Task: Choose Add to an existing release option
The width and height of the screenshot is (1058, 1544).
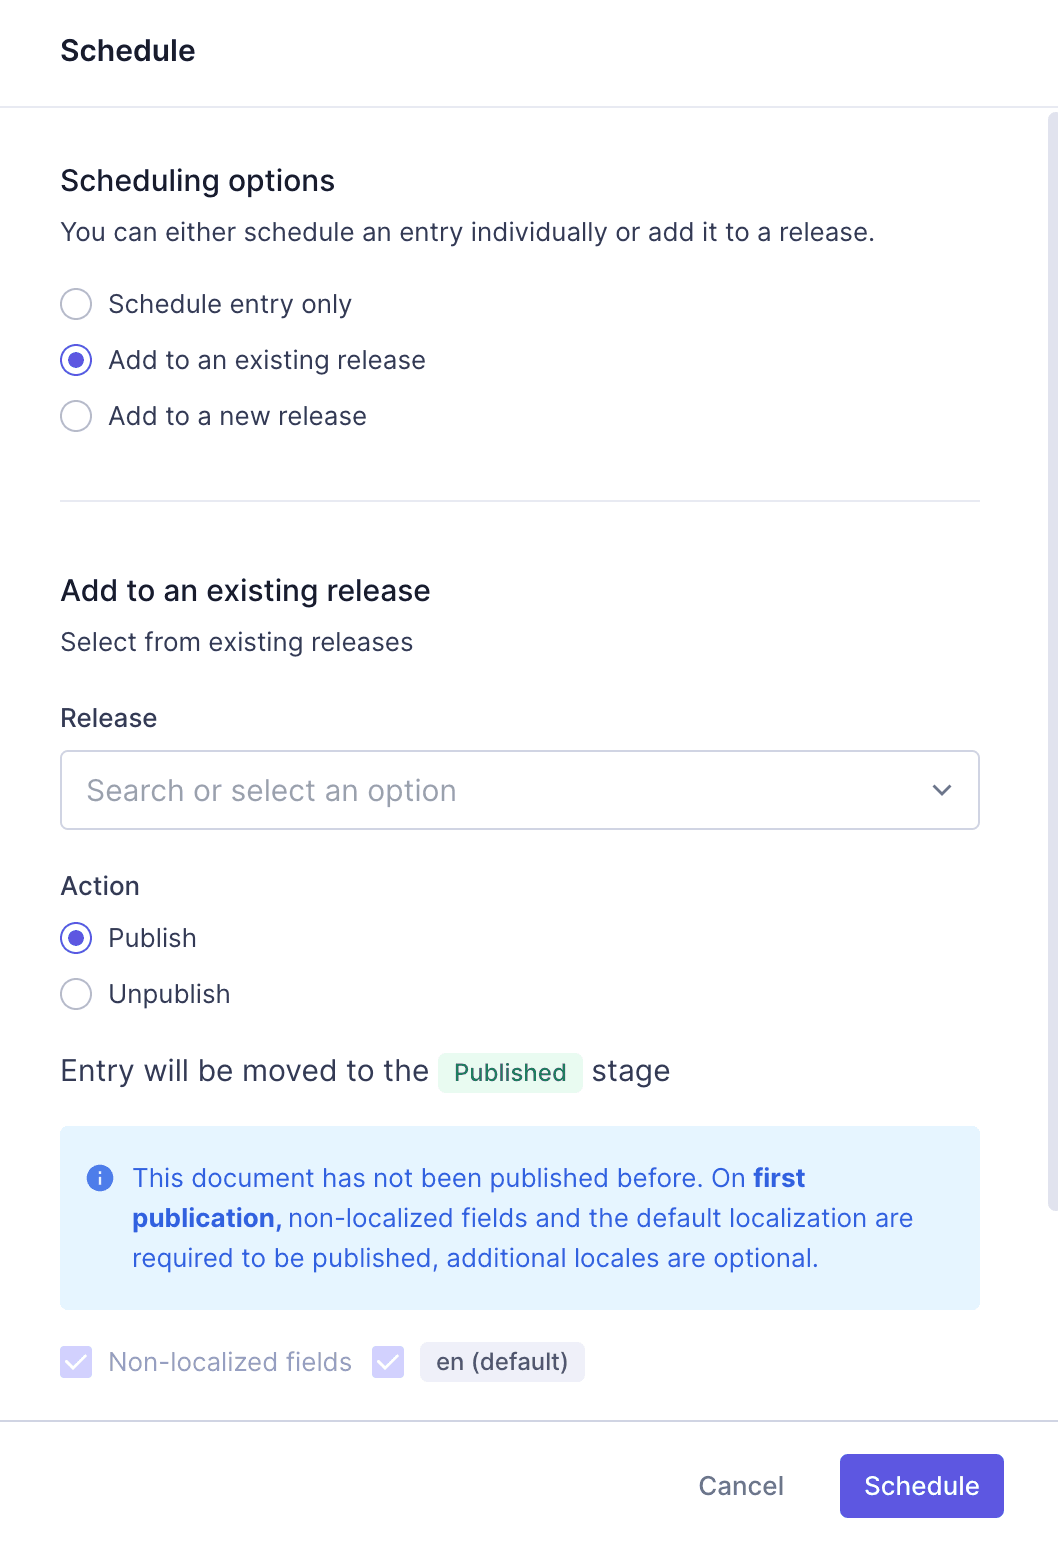Action: (x=76, y=360)
